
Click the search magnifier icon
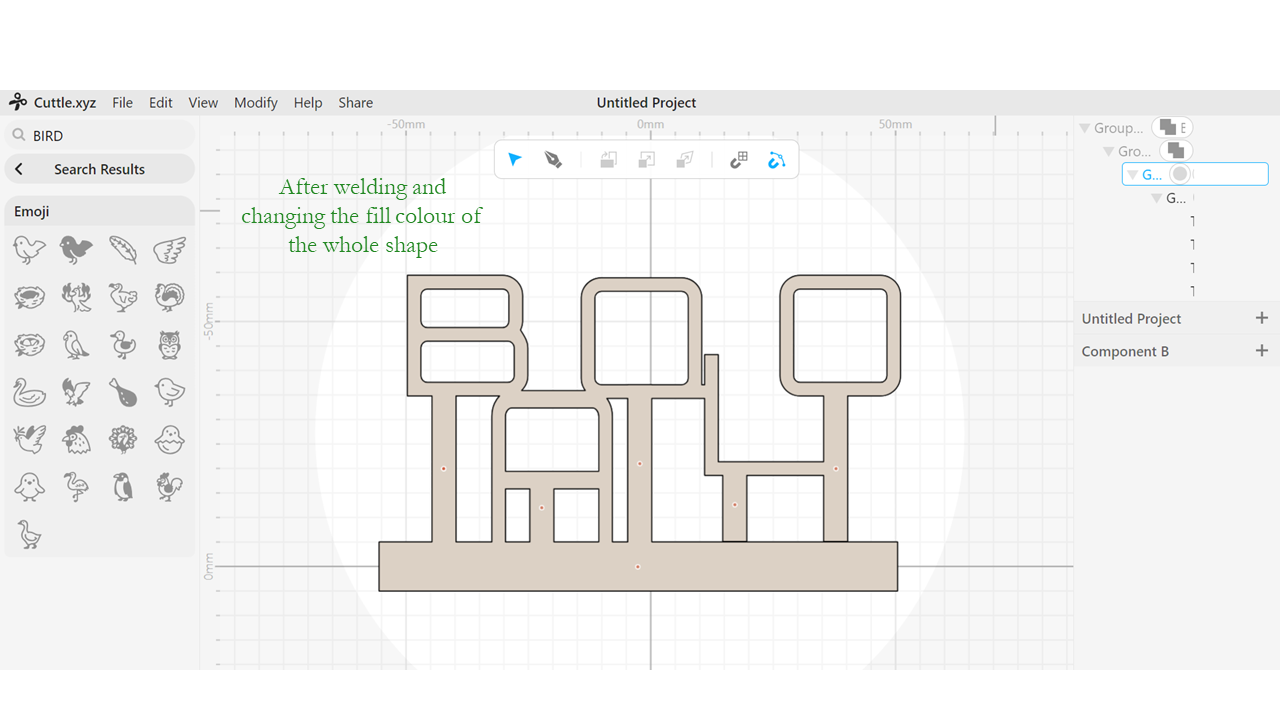(18, 135)
